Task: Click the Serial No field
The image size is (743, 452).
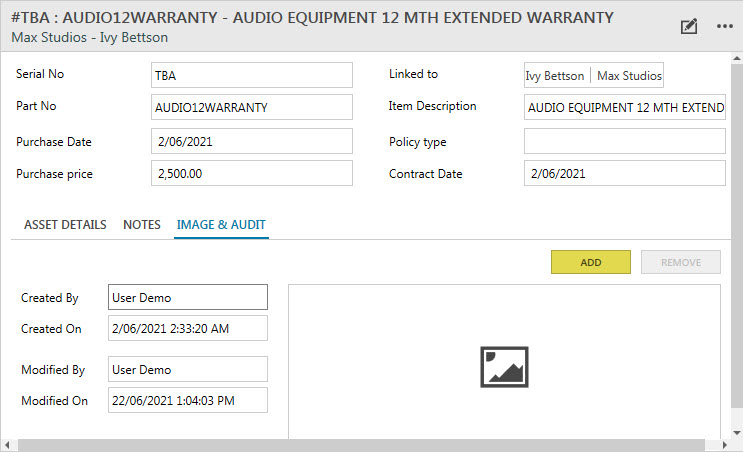Action: coord(252,75)
